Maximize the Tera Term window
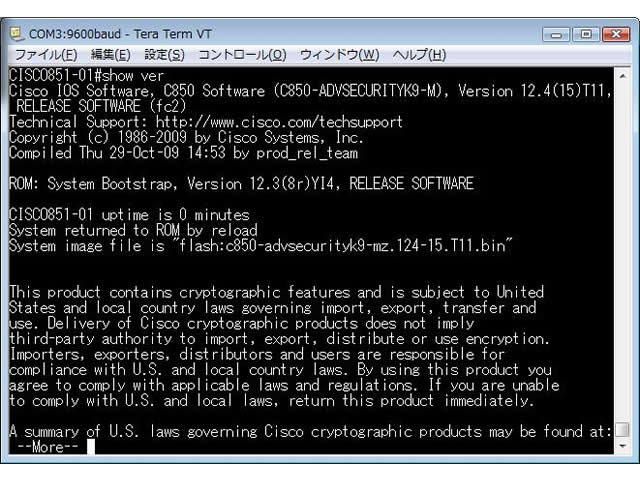 click(x=586, y=35)
